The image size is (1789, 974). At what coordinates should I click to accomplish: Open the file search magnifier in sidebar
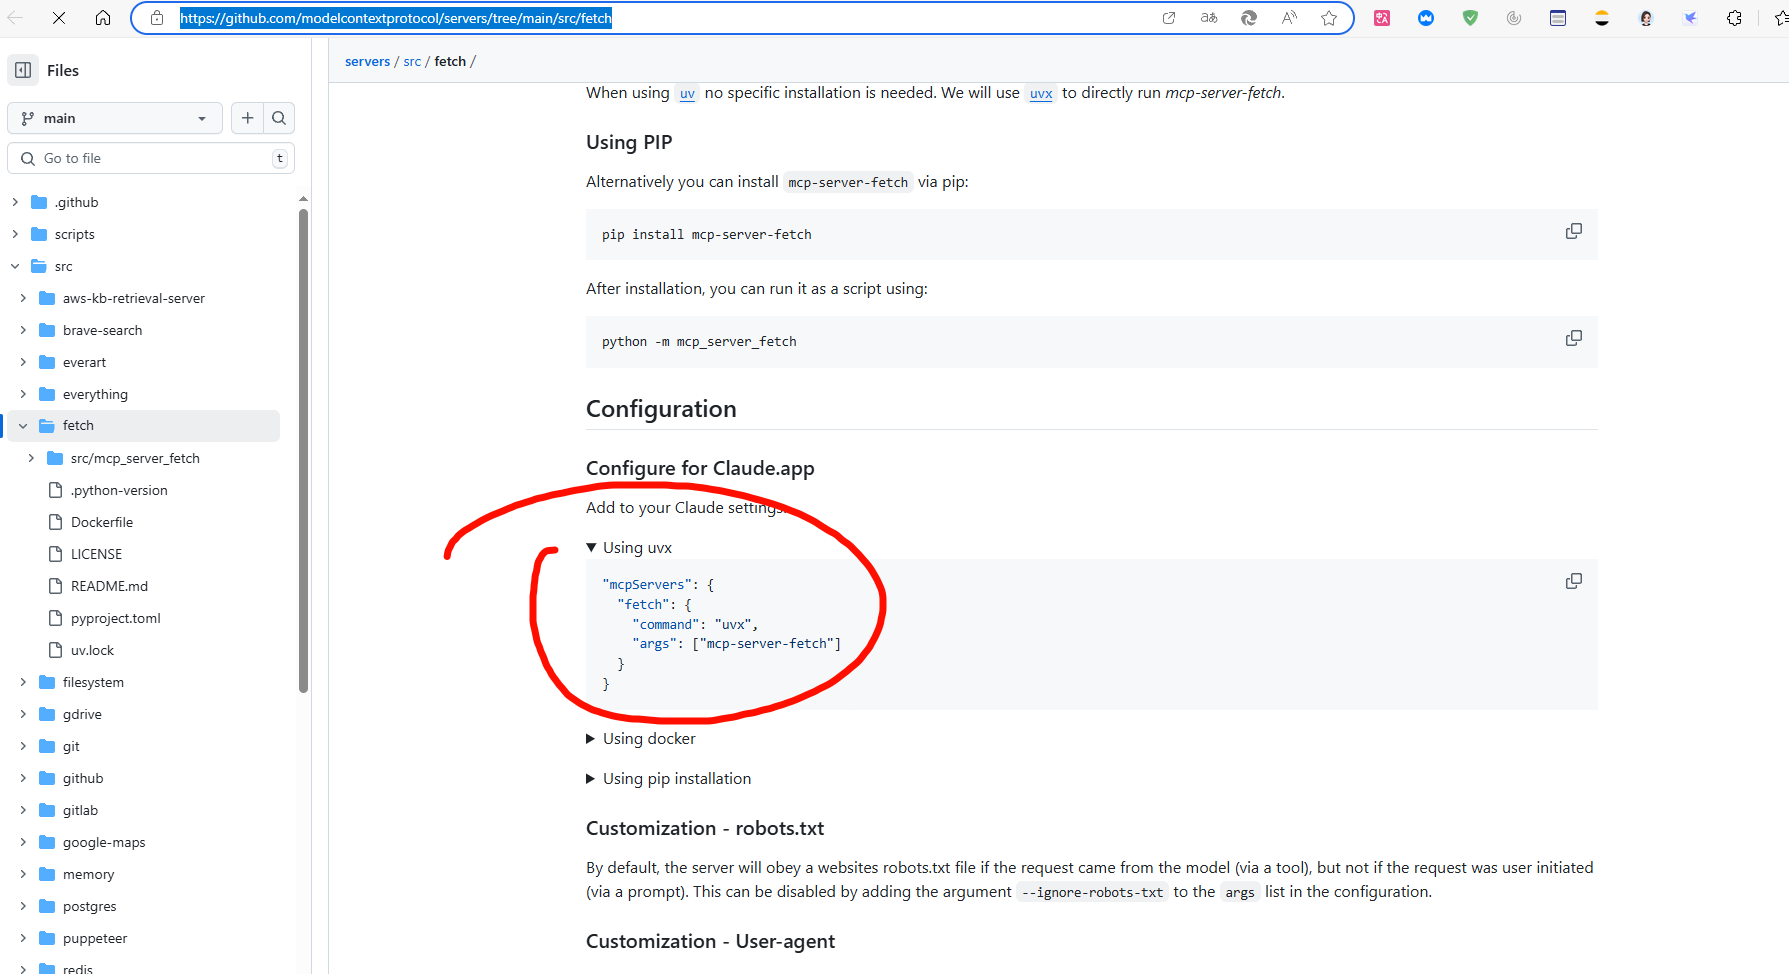pyautogui.click(x=279, y=118)
